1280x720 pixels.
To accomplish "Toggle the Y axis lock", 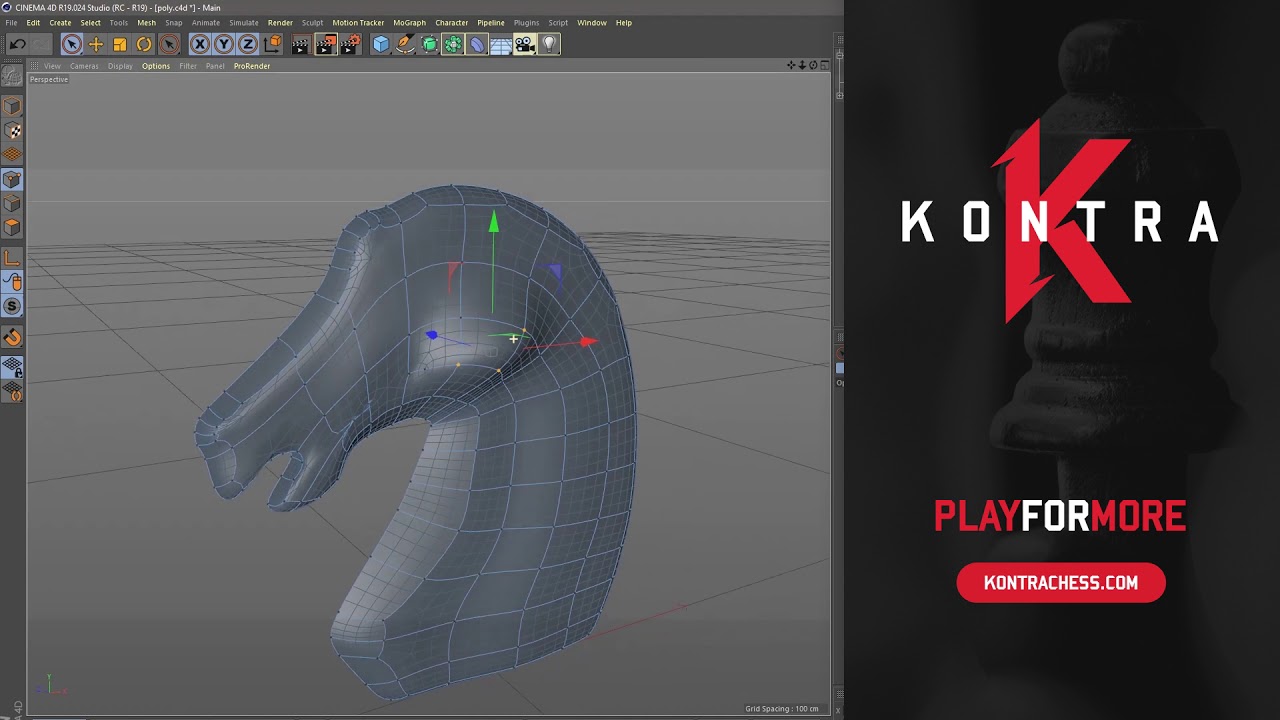I will 224,44.
